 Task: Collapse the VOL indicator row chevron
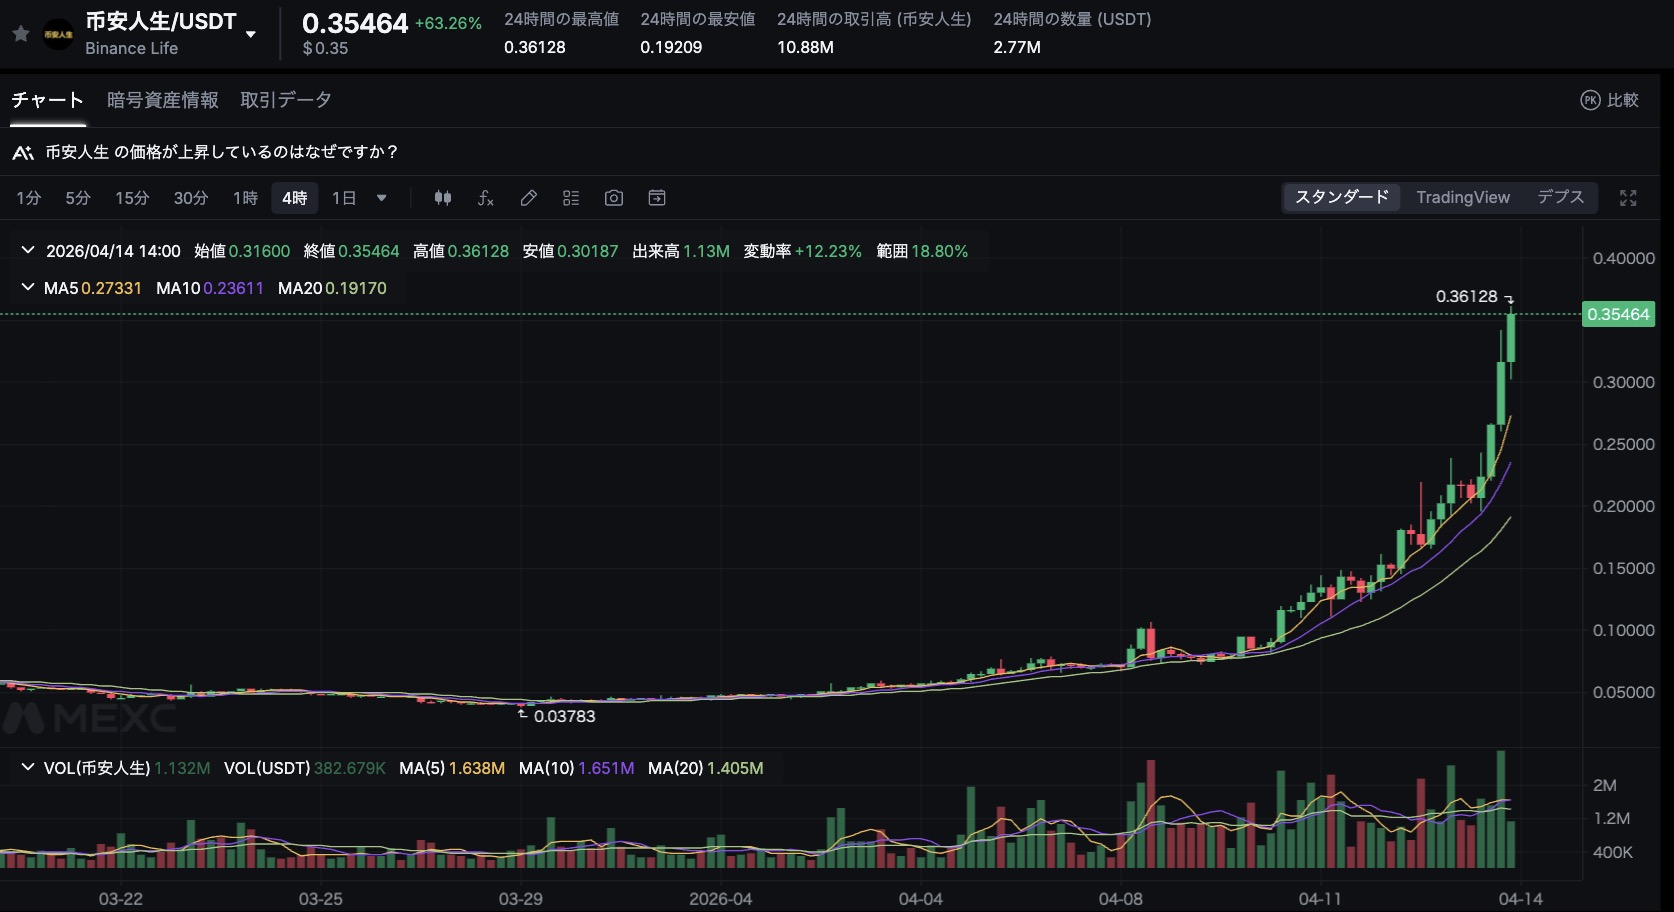(28, 767)
